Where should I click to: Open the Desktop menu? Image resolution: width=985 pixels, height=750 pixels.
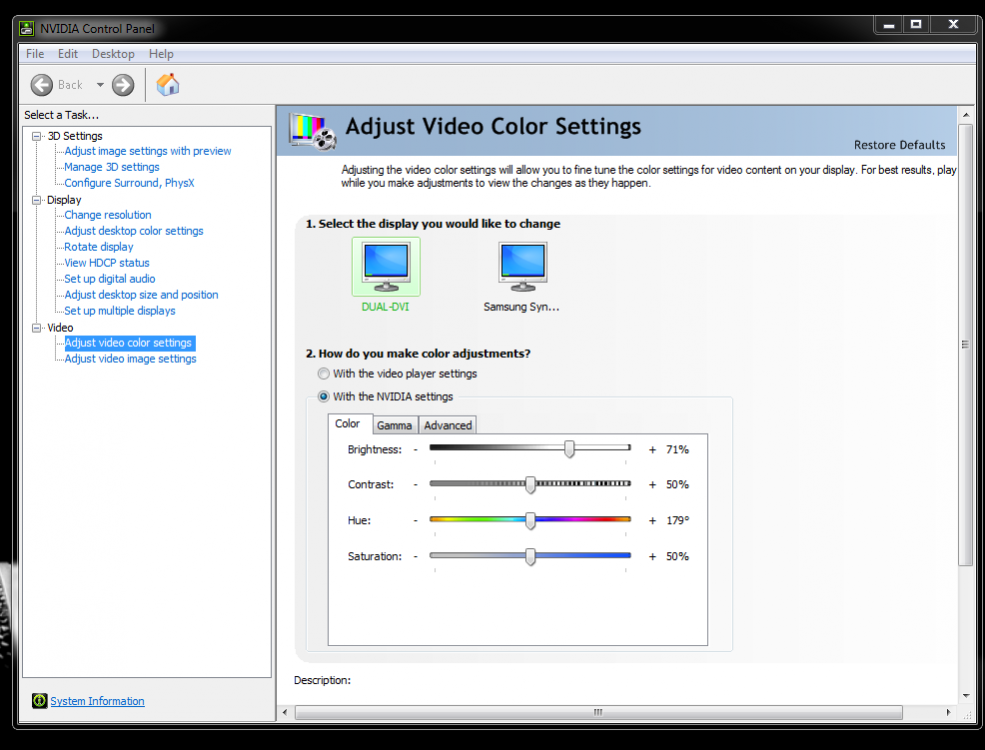113,54
